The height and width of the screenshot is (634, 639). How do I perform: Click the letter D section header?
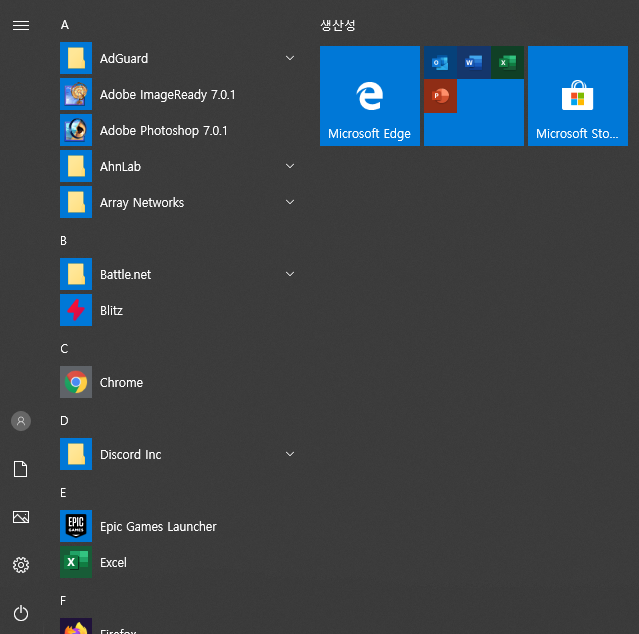pos(64,421)
